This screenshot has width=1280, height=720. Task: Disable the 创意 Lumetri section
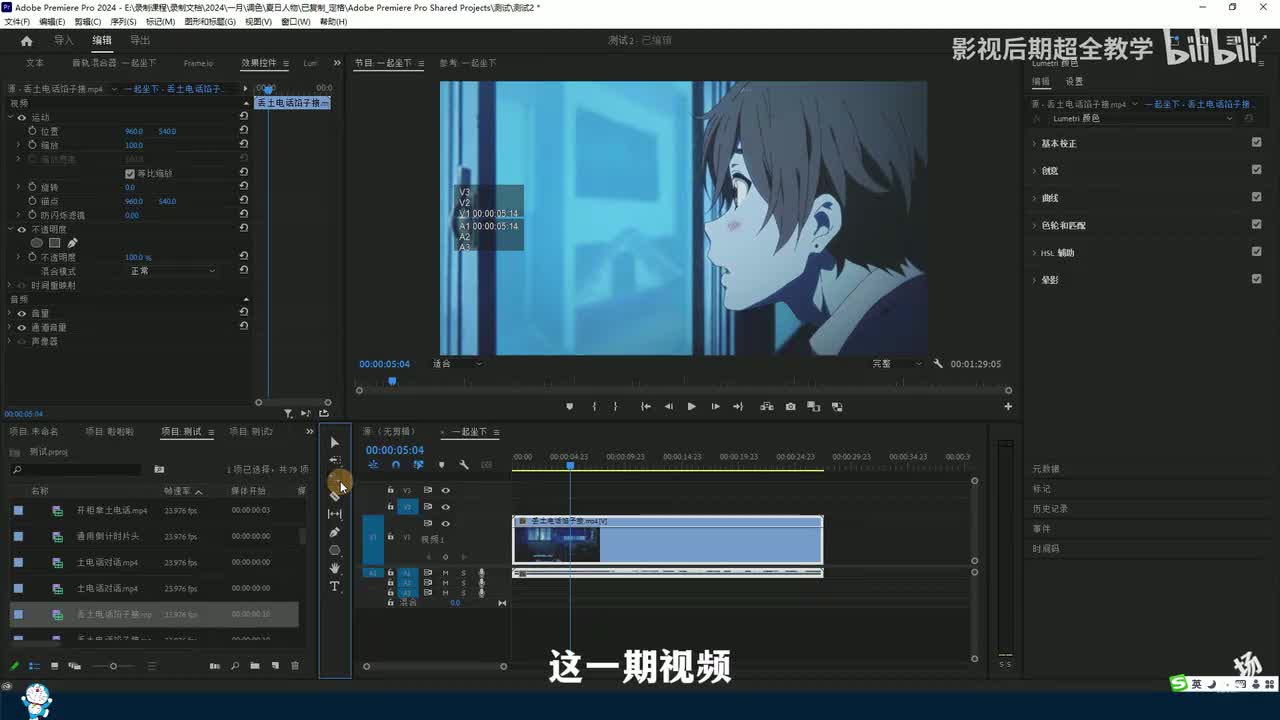(x=1256, y=170)
